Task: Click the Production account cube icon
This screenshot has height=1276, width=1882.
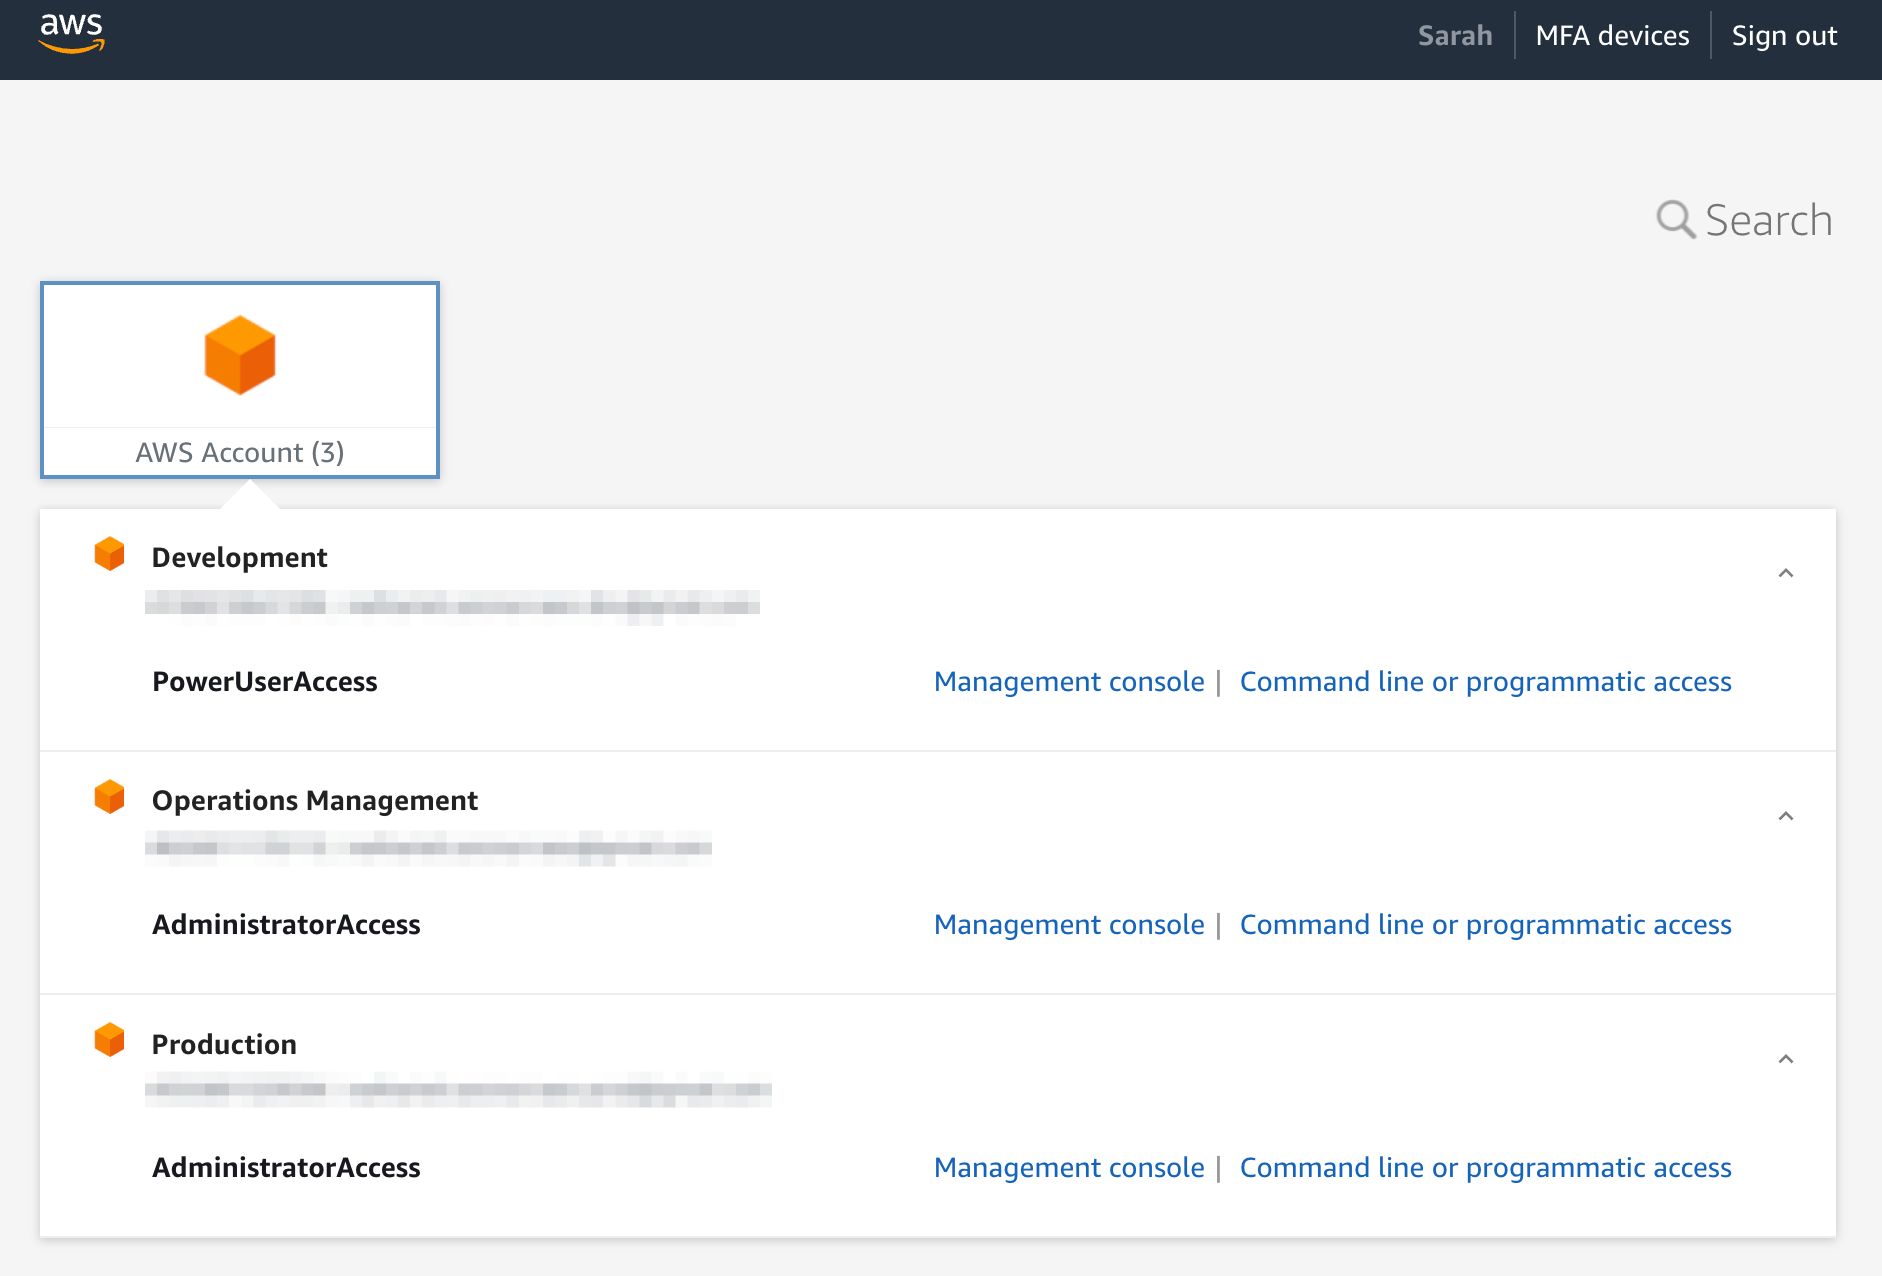Action: pyautogui.click(x=109, y=1040)
